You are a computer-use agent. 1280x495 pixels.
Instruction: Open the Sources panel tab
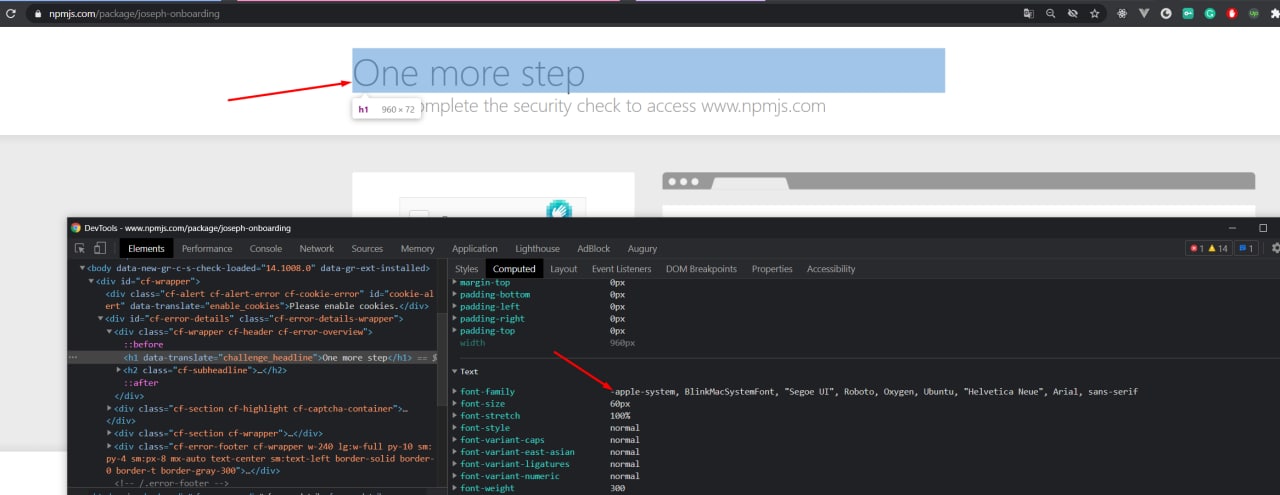coord(367,248)
